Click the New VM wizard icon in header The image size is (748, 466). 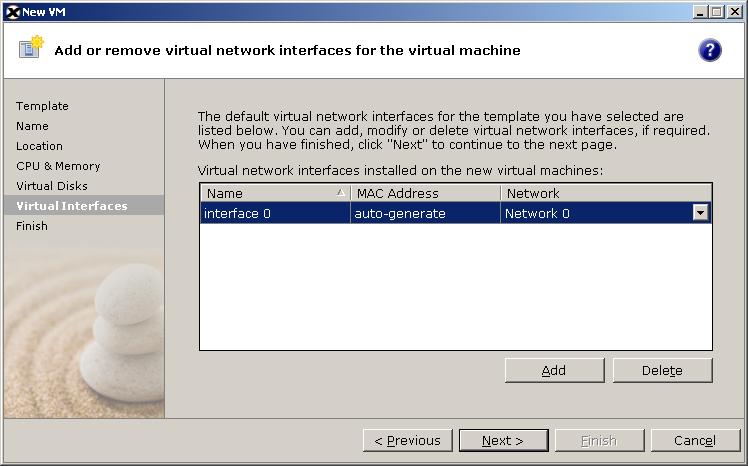coord(31,47)
